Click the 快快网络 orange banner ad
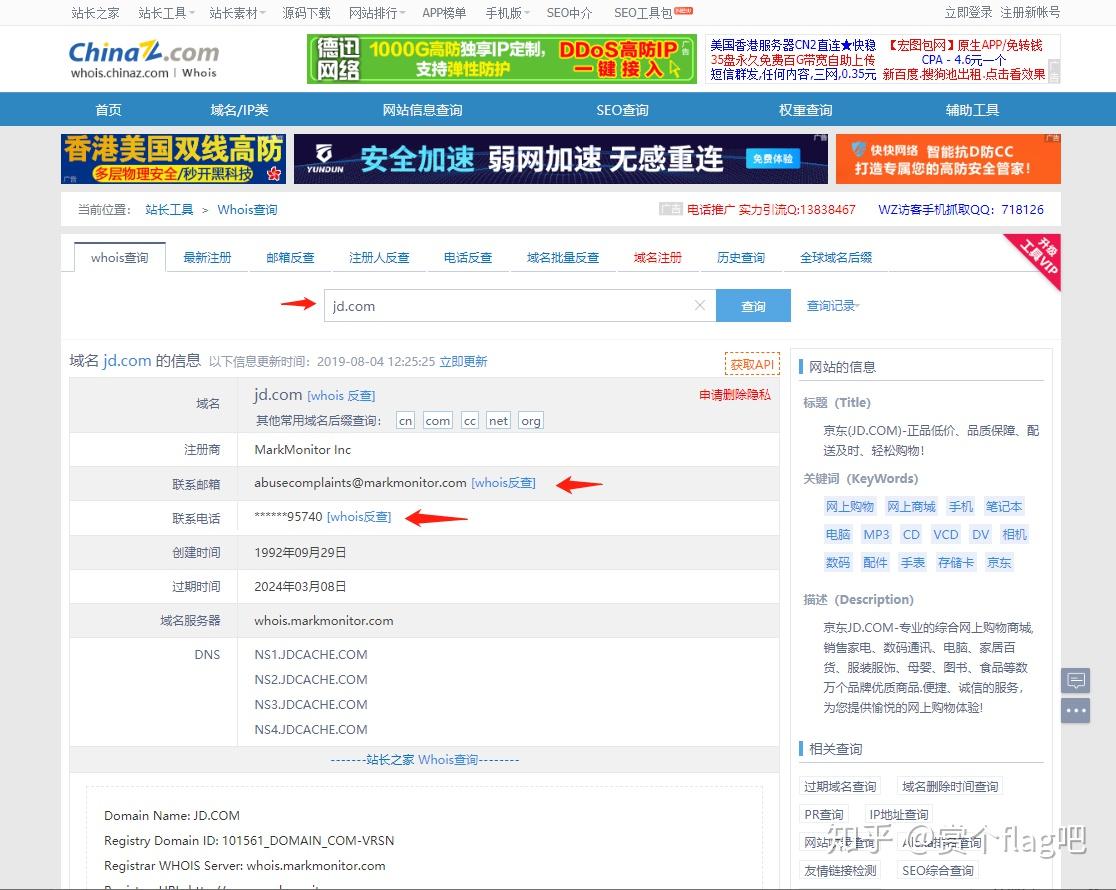This screenshot has width=1116, height=890. 948,159
